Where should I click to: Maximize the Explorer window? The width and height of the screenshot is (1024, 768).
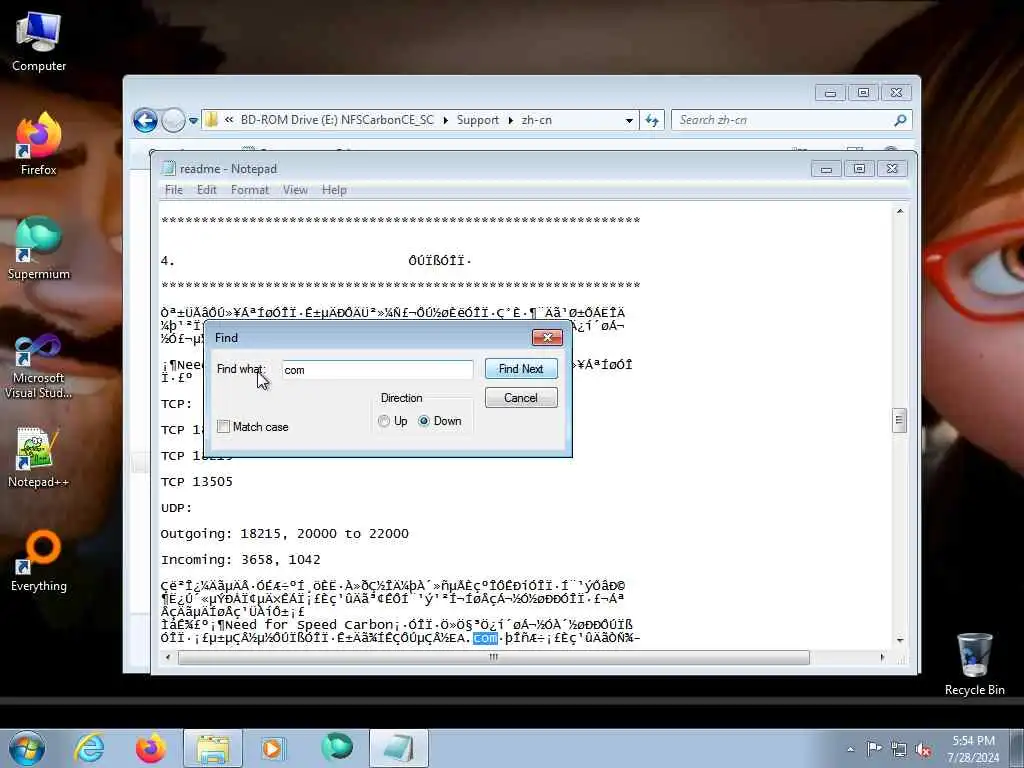click(x=863, y=93)
